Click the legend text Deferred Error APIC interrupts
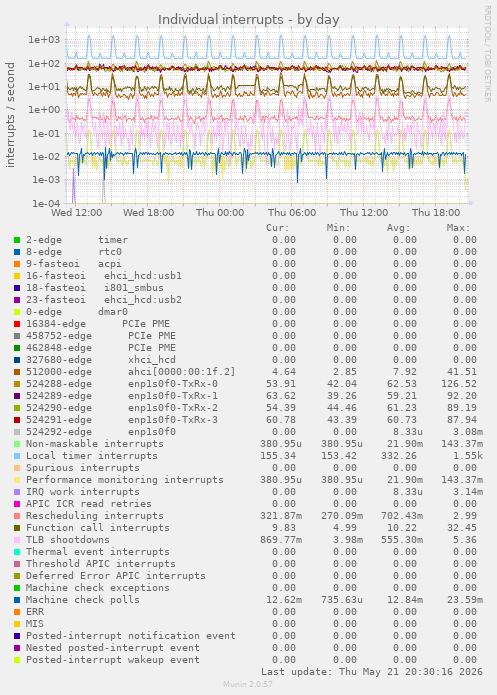The image size is (497, 695). 116,576
